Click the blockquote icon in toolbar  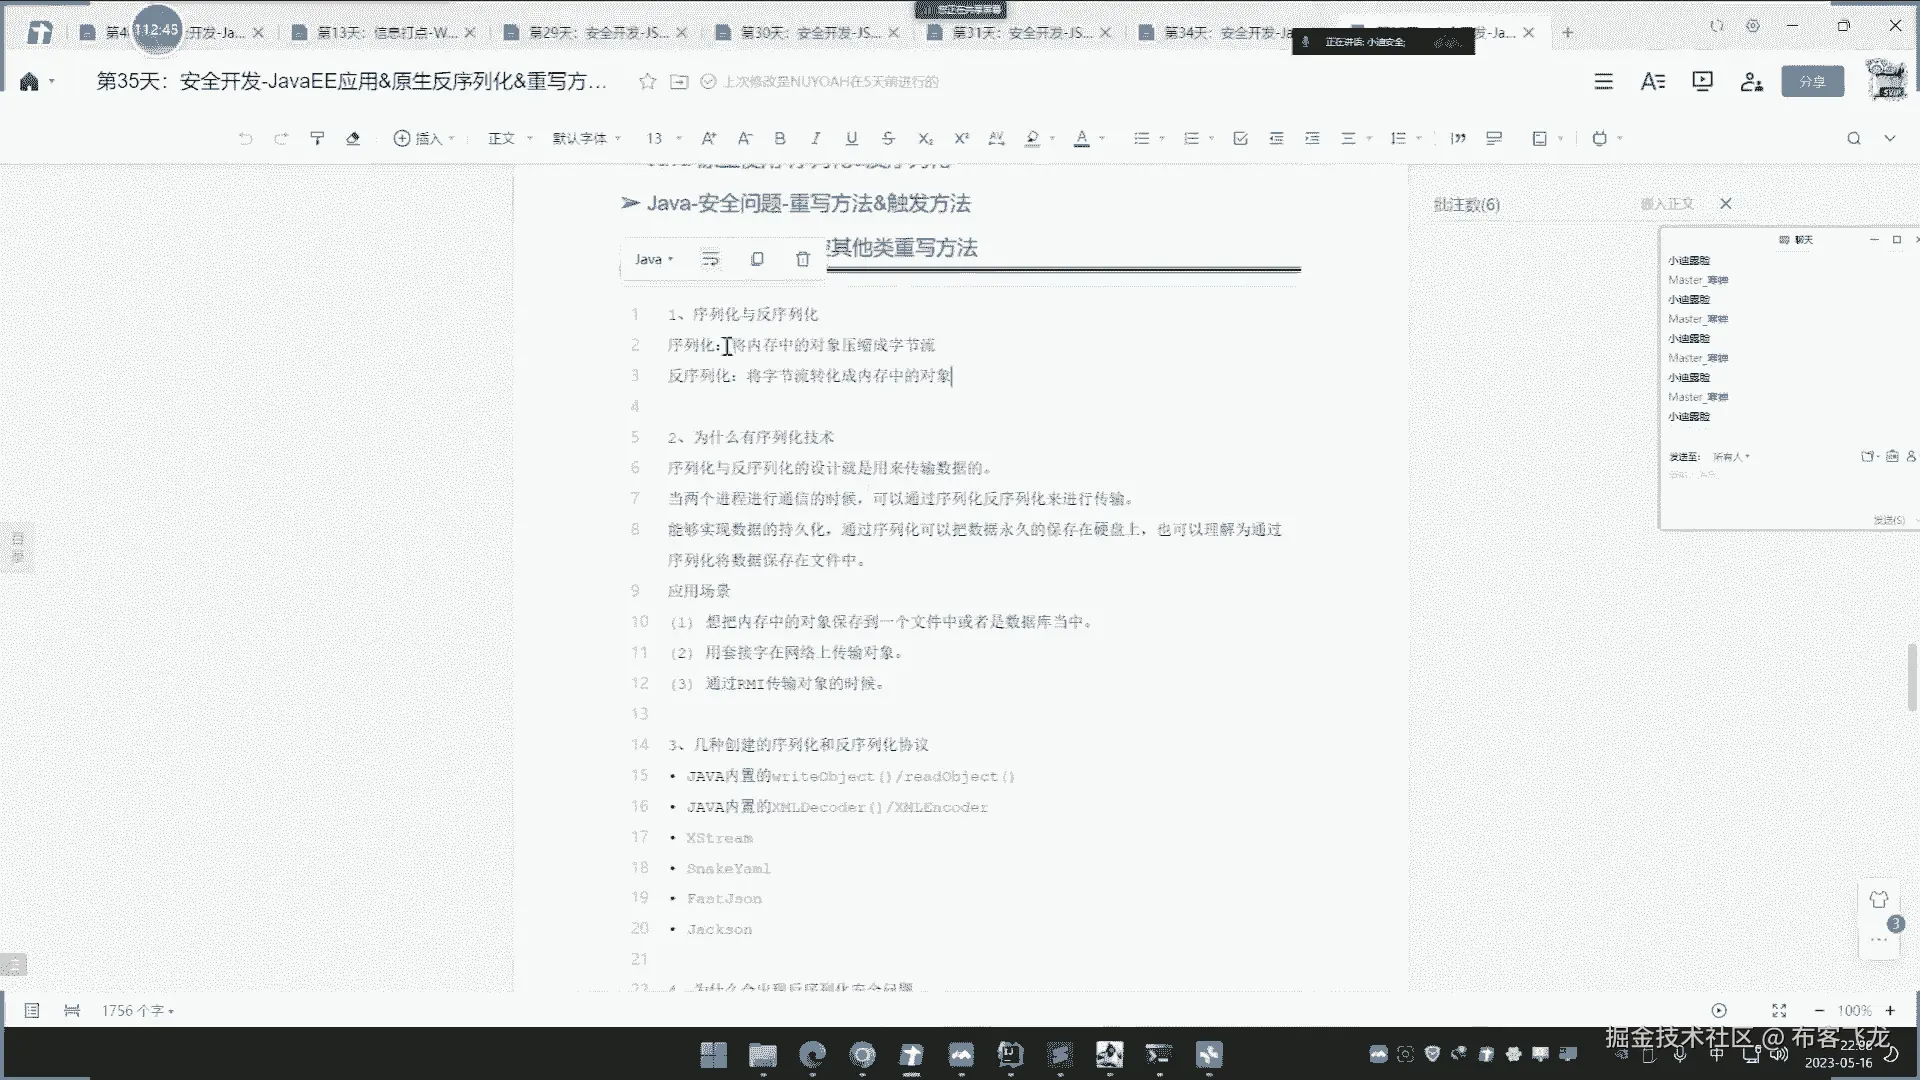(x=1458, y=139)
